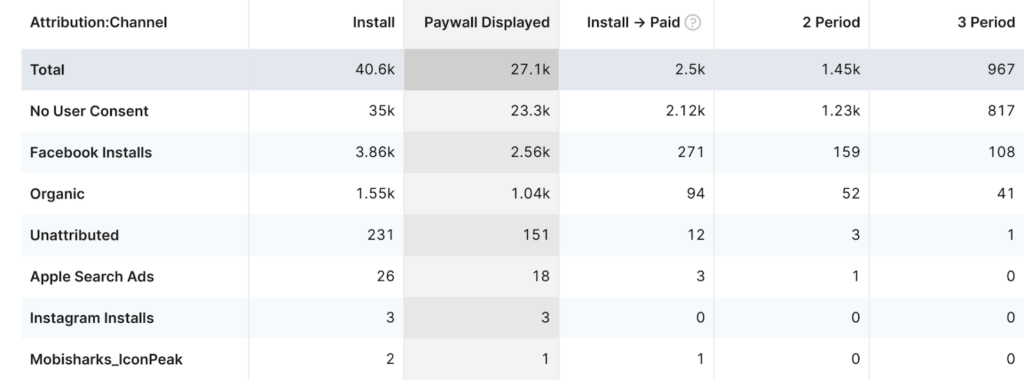The image size is (1024, 383).
Task: Select the Total row label
Action: point(47,70)
